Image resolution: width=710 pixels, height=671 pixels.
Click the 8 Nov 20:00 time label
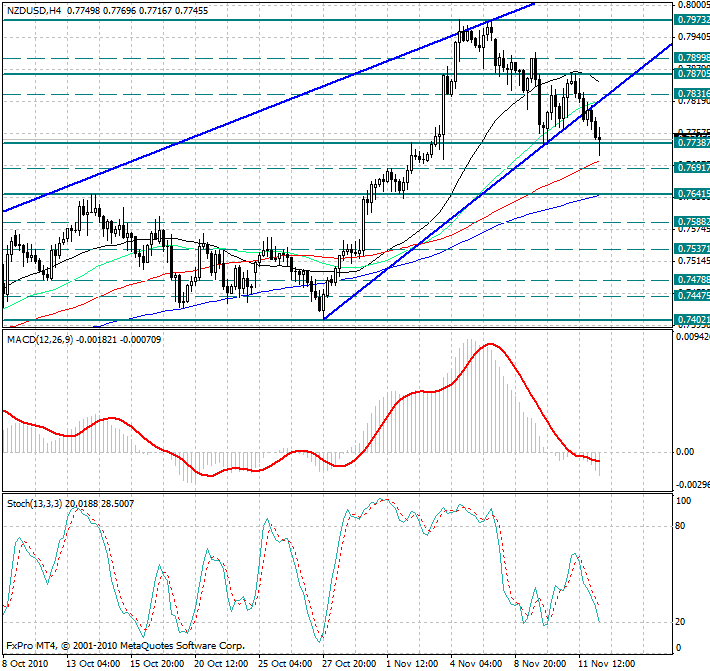[541, 663]
